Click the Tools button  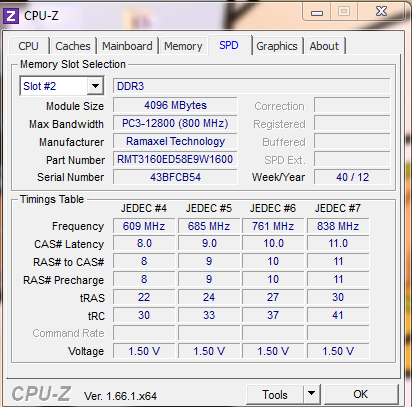[275, 395]
